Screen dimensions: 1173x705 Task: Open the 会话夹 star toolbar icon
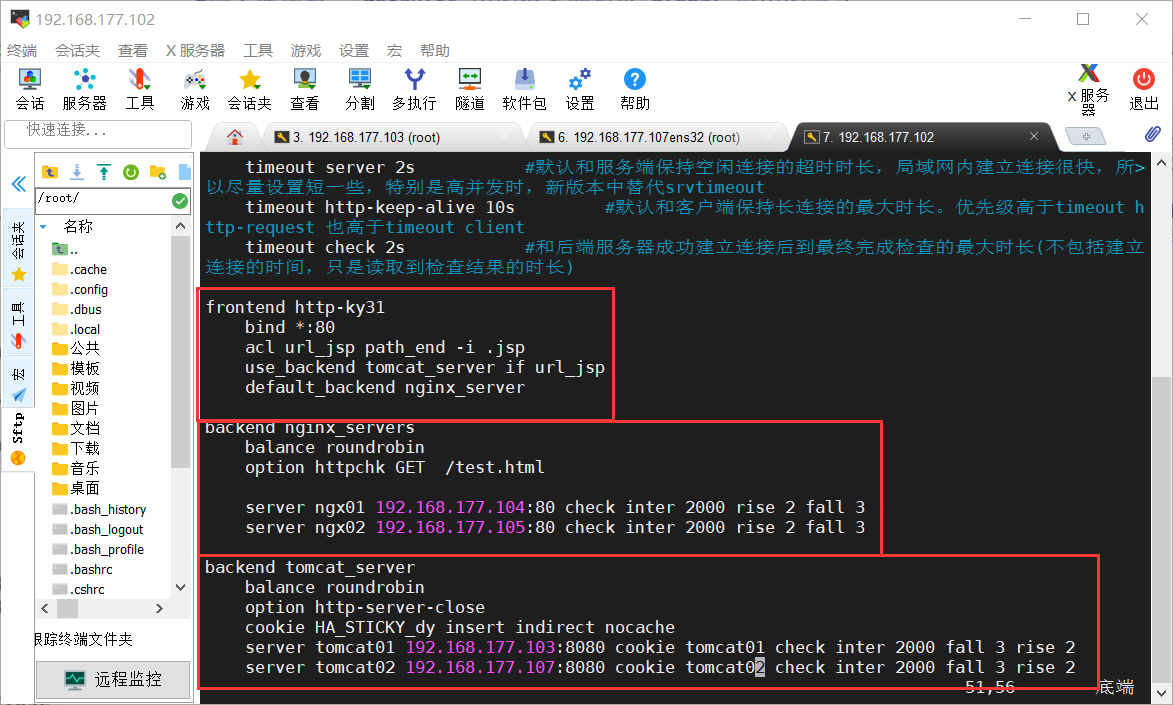250,89
